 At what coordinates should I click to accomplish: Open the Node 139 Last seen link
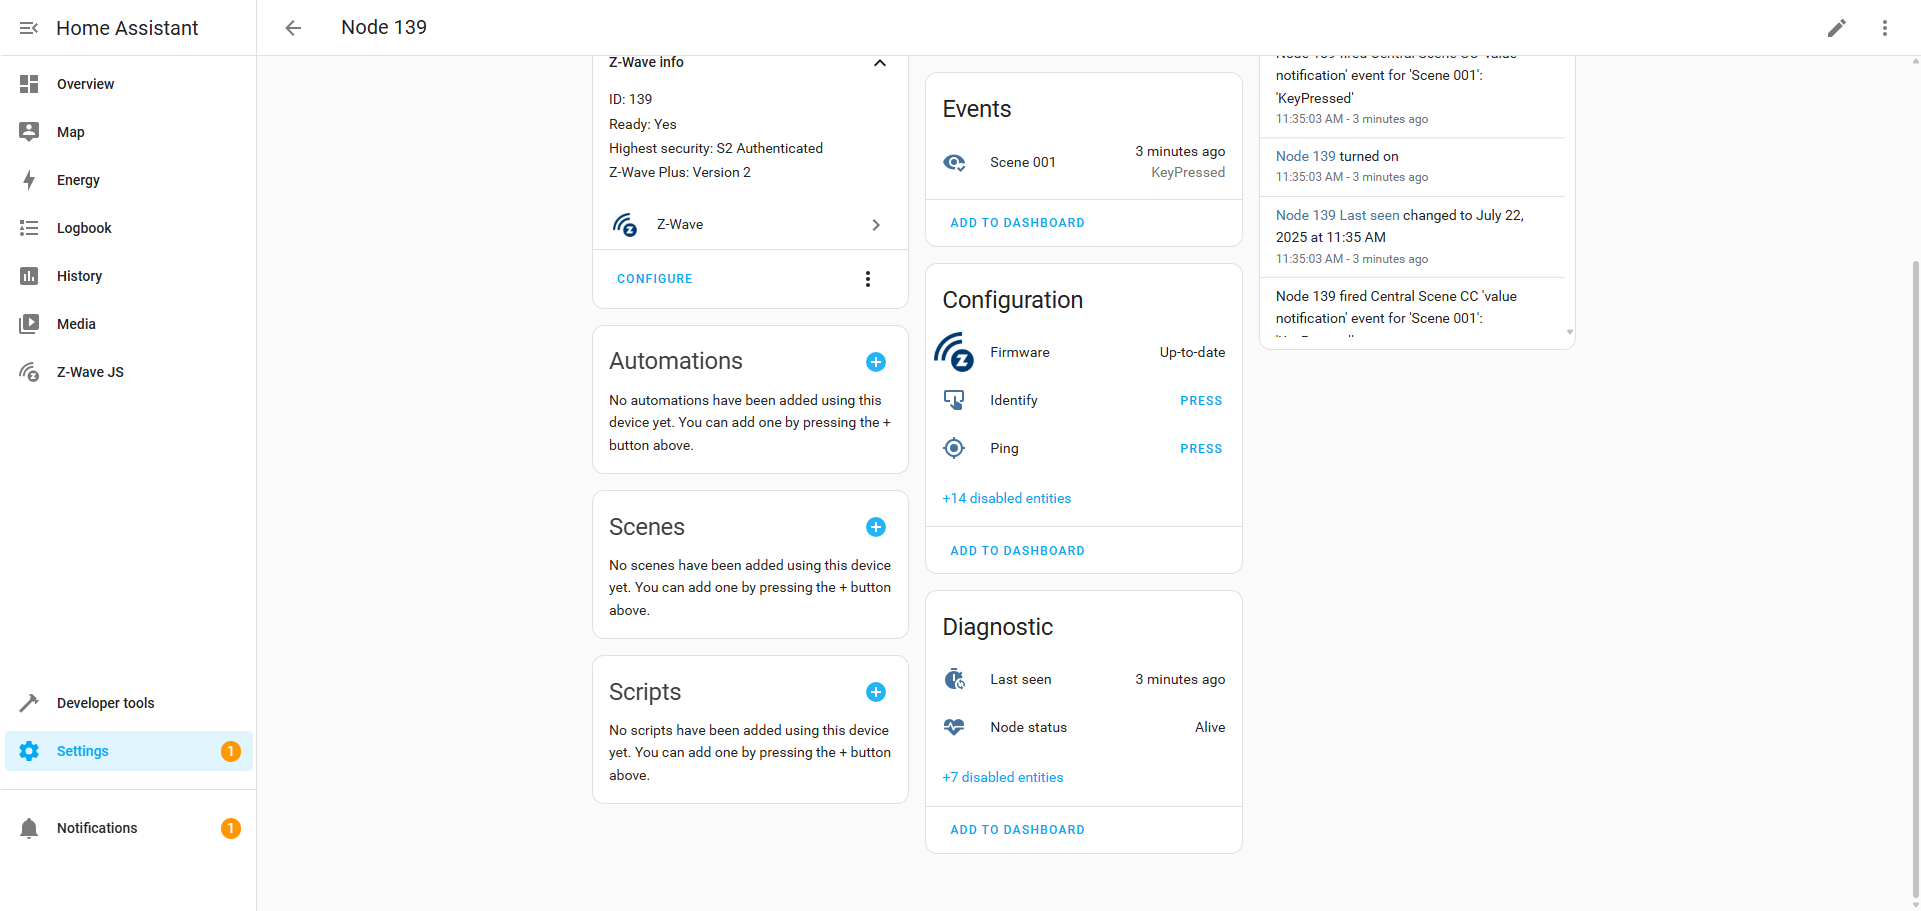[x=1338, y=215]
